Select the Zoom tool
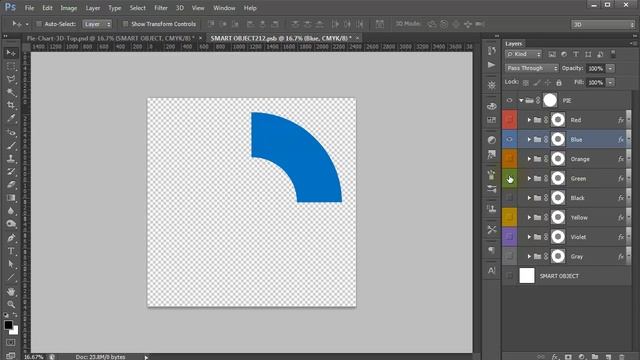This screenshot has width=640, height=360. click(11, 304)
